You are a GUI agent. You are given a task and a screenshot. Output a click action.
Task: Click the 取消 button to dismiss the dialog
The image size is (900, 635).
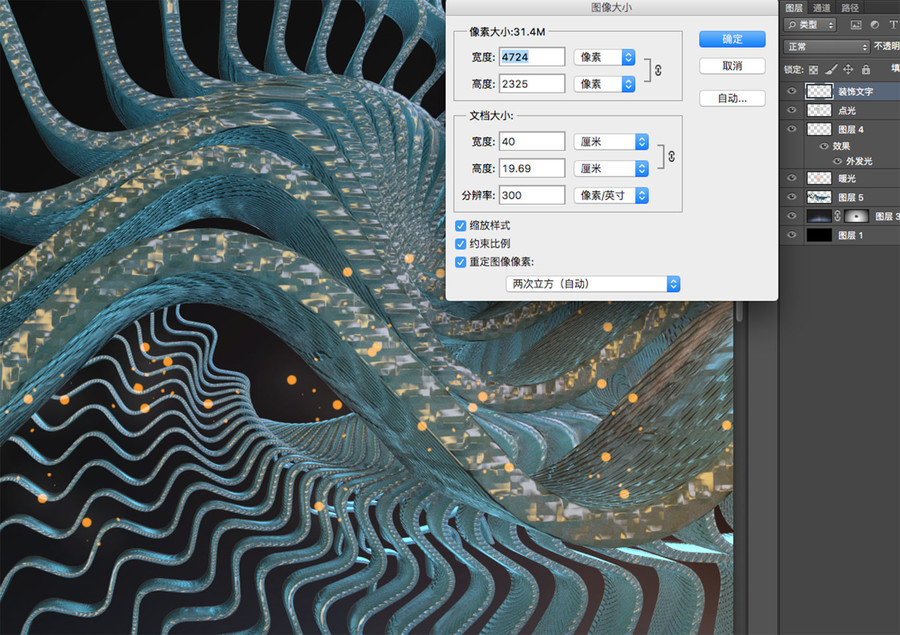(x=732, y=66)
